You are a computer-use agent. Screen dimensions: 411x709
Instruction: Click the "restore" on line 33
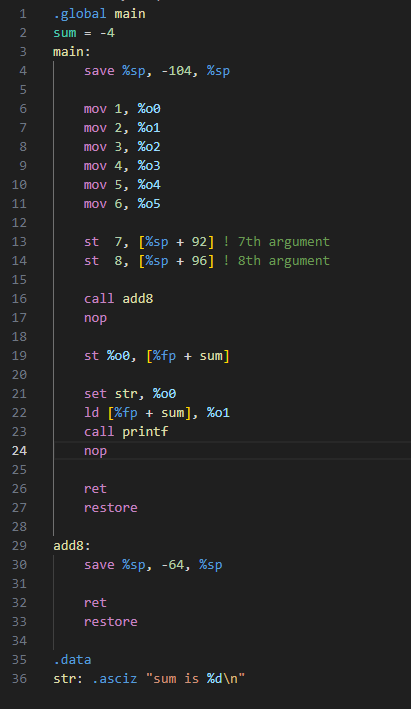click(x=111, y=622)
